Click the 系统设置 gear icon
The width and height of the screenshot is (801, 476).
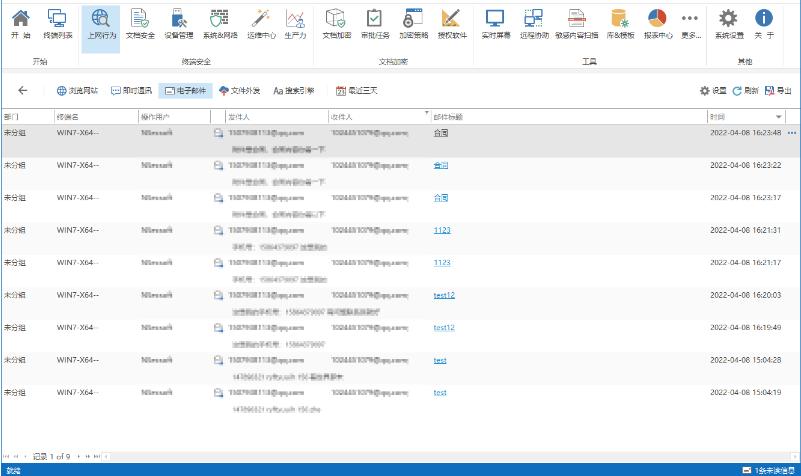(x=729, y=24)
